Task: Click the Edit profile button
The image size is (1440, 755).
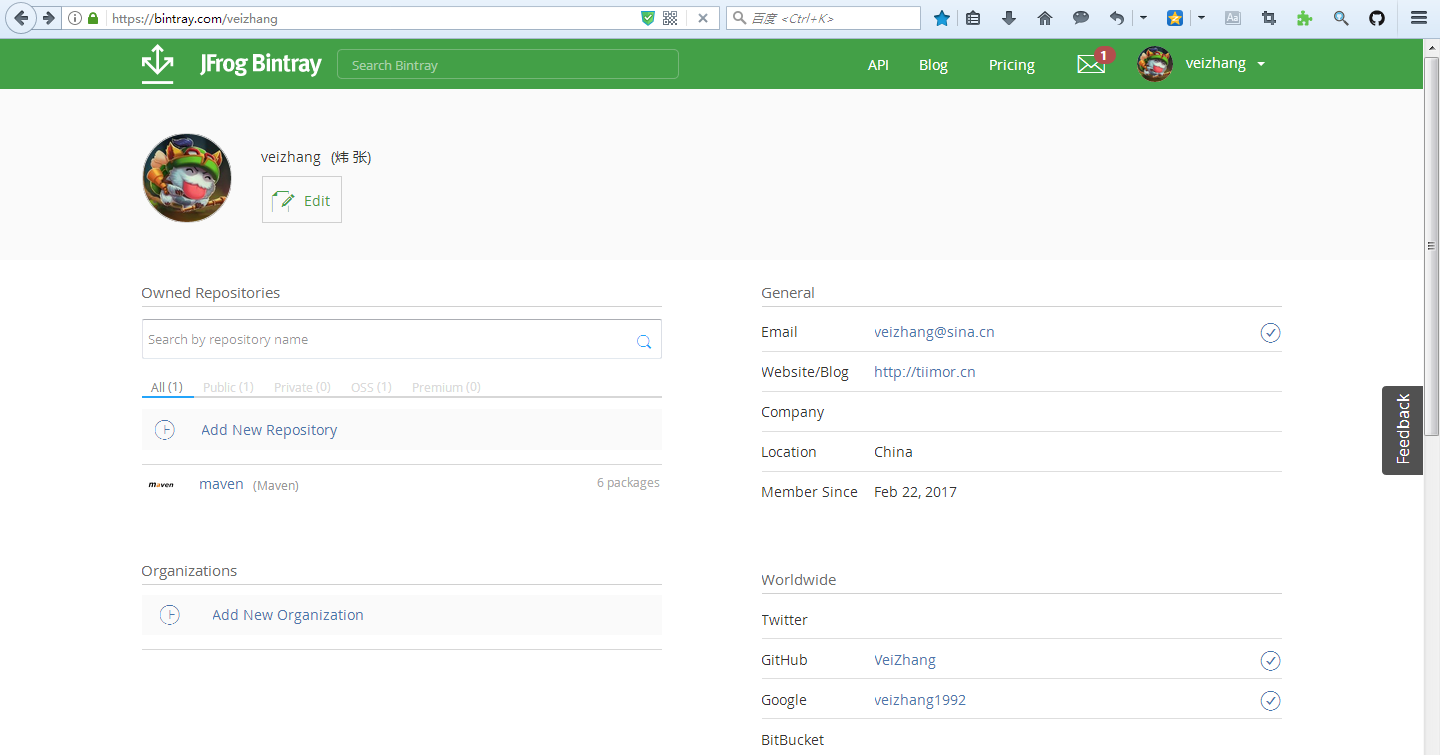Action: (302, 200)
